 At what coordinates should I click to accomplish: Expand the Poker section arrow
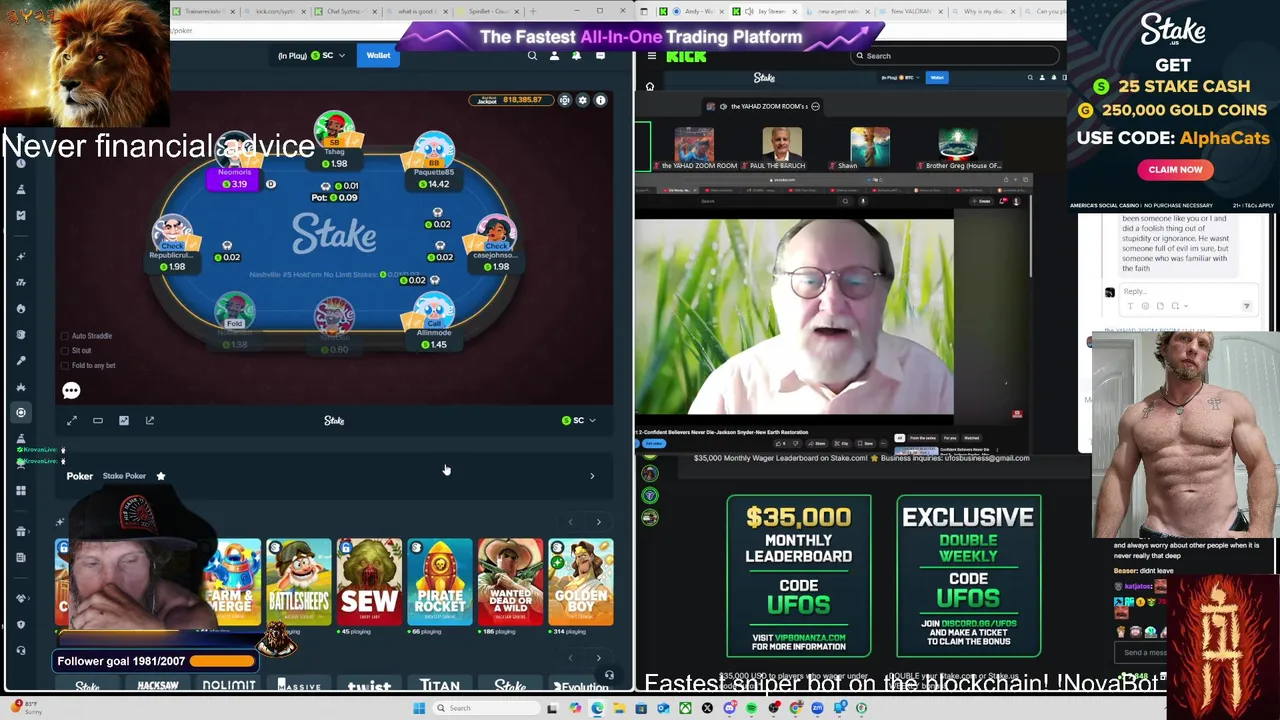[x=592, y=476]
